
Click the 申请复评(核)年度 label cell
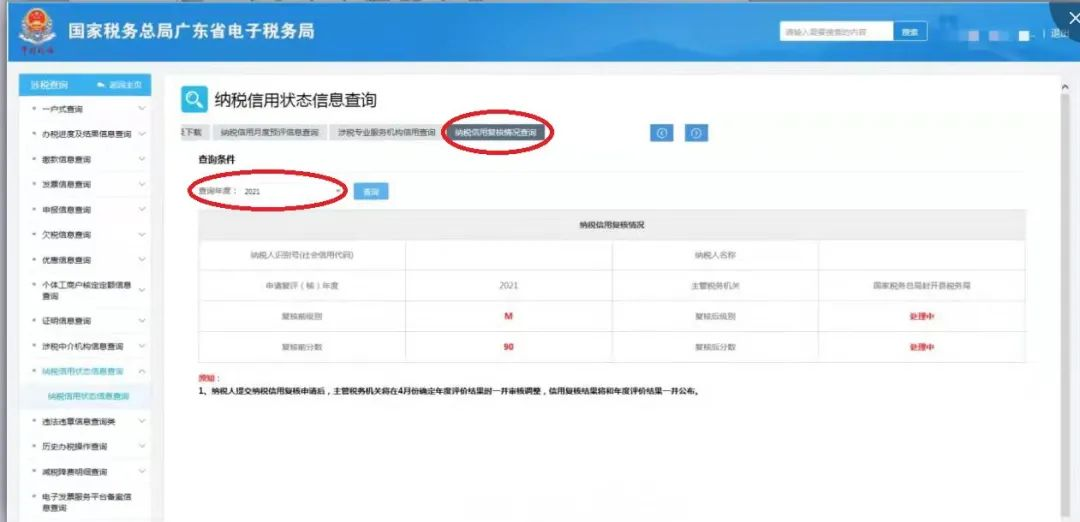click(302, 285)
